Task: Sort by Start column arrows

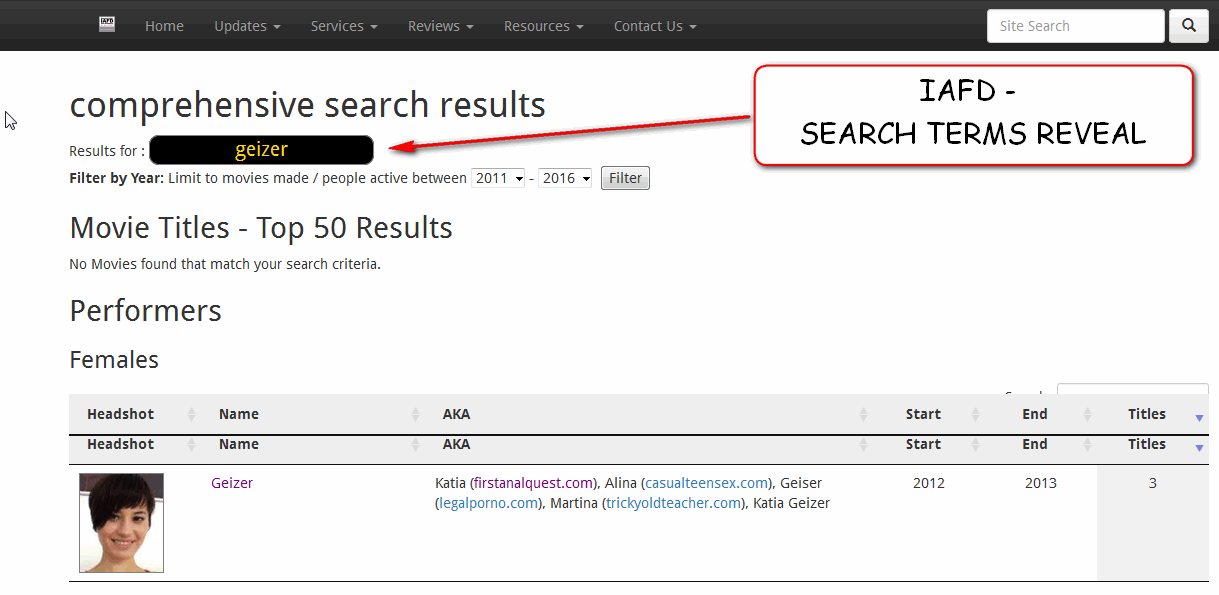Action: pos(976,415)
